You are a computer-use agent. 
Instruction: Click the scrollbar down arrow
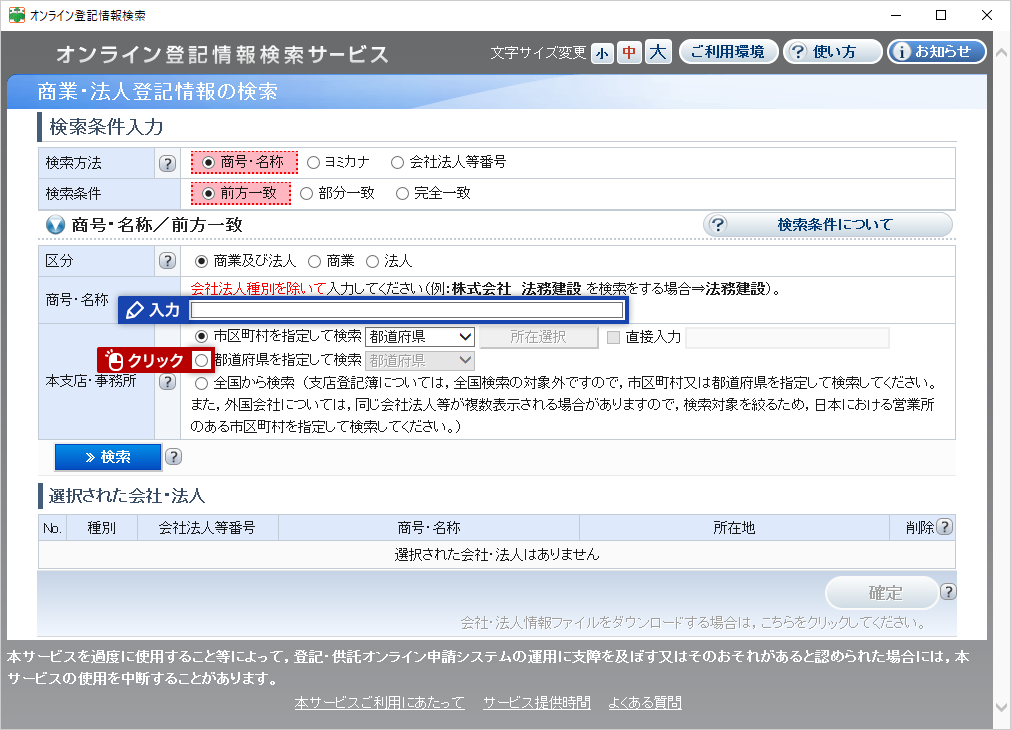coord(1001,708)
